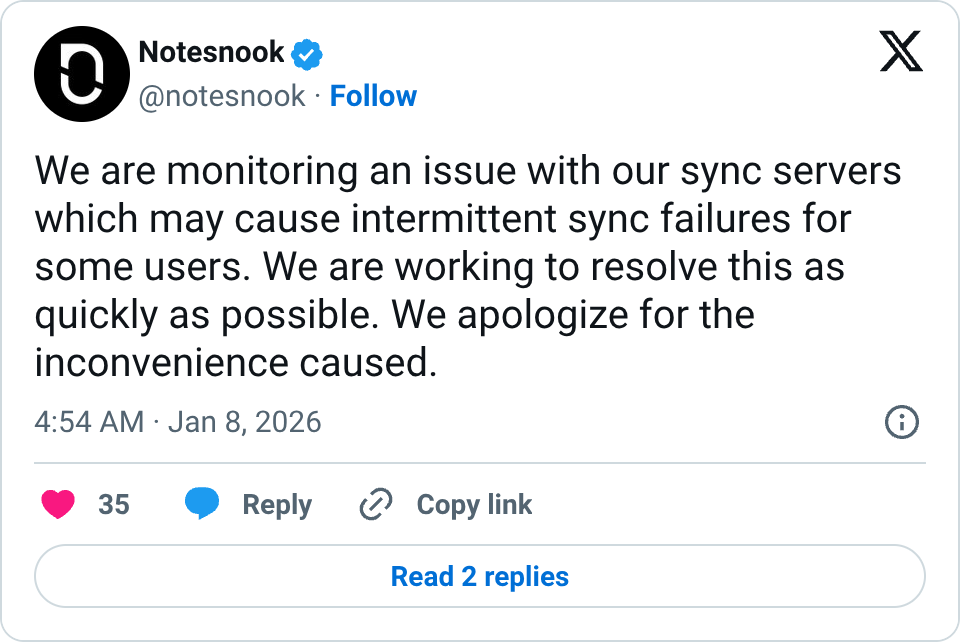
Task: Click the chain link icon
Action: (375, 505)
